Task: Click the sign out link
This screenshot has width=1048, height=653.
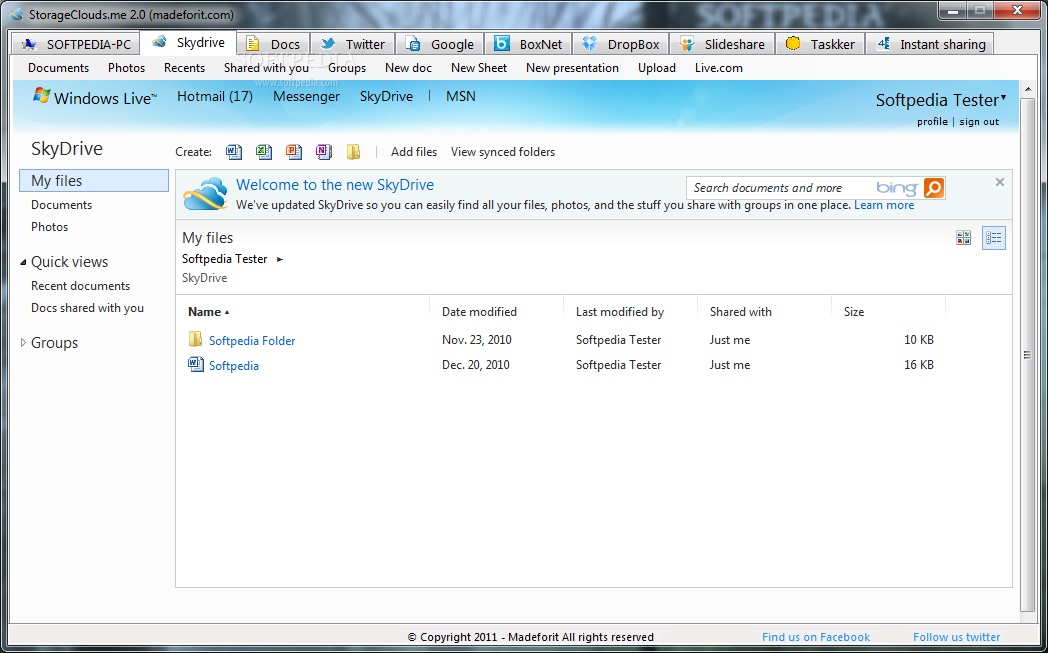Action: pos(979,122)
